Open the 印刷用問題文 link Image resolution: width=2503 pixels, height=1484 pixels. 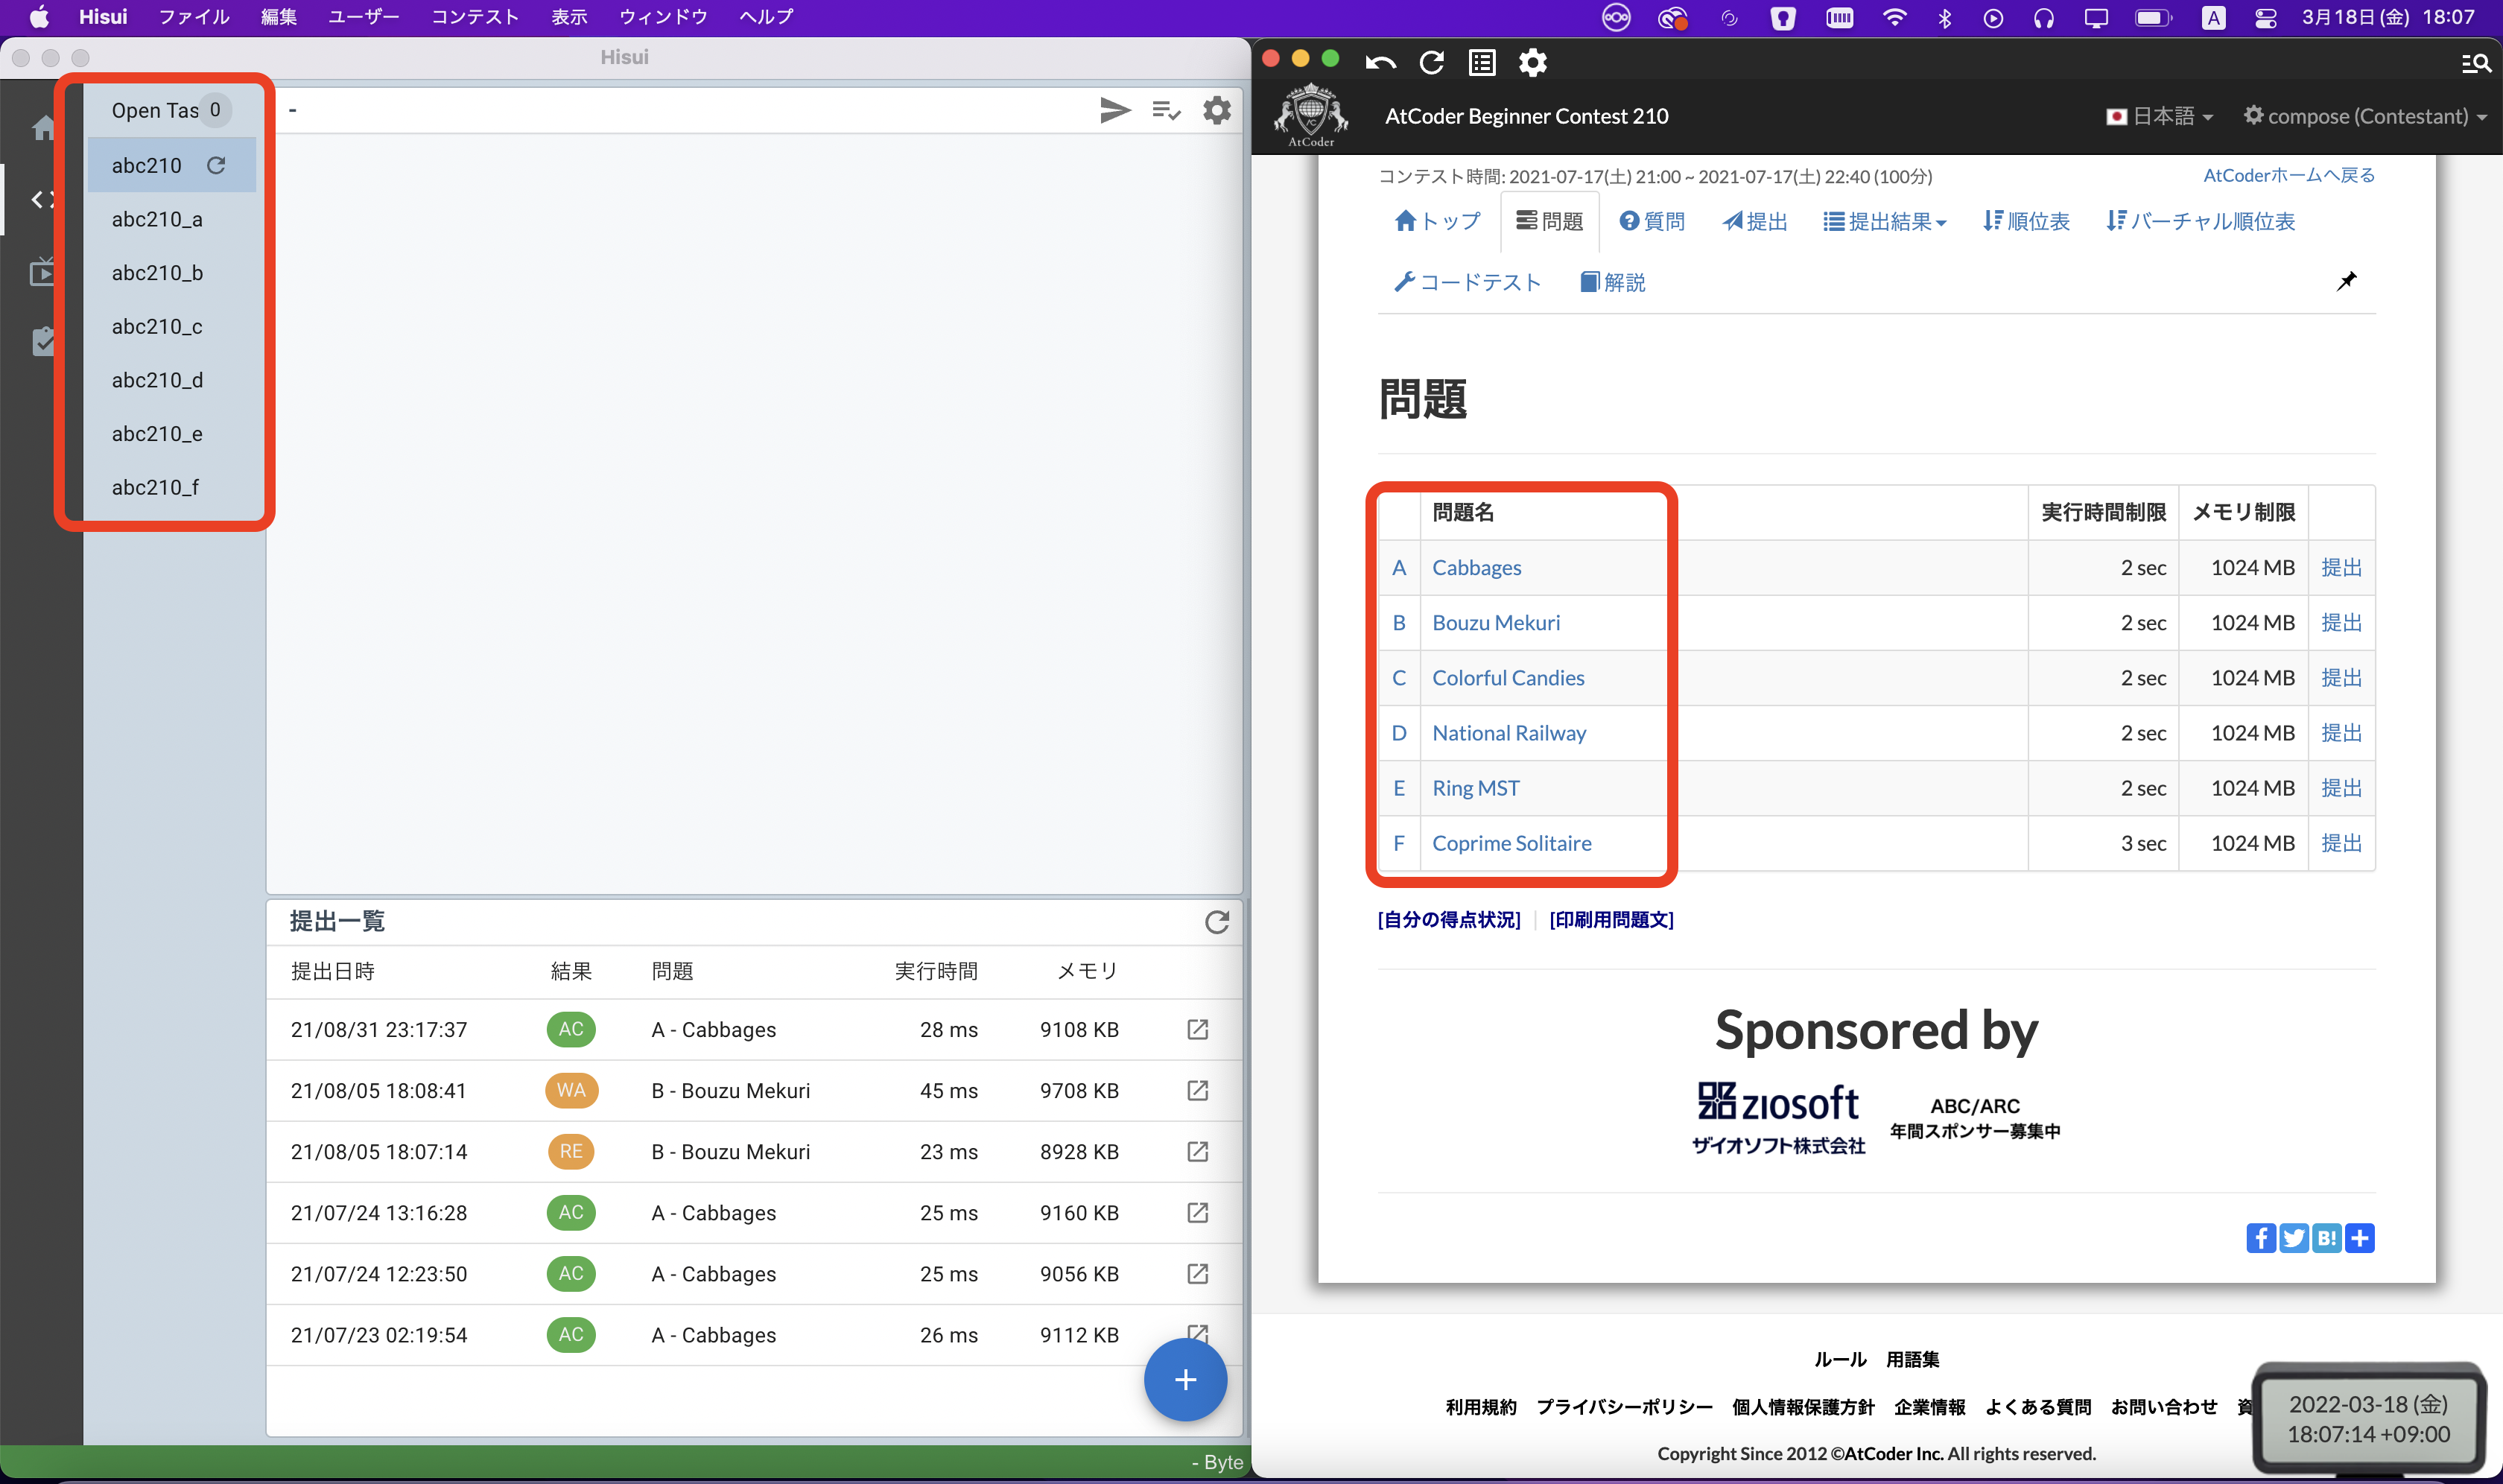(1611, 919)
